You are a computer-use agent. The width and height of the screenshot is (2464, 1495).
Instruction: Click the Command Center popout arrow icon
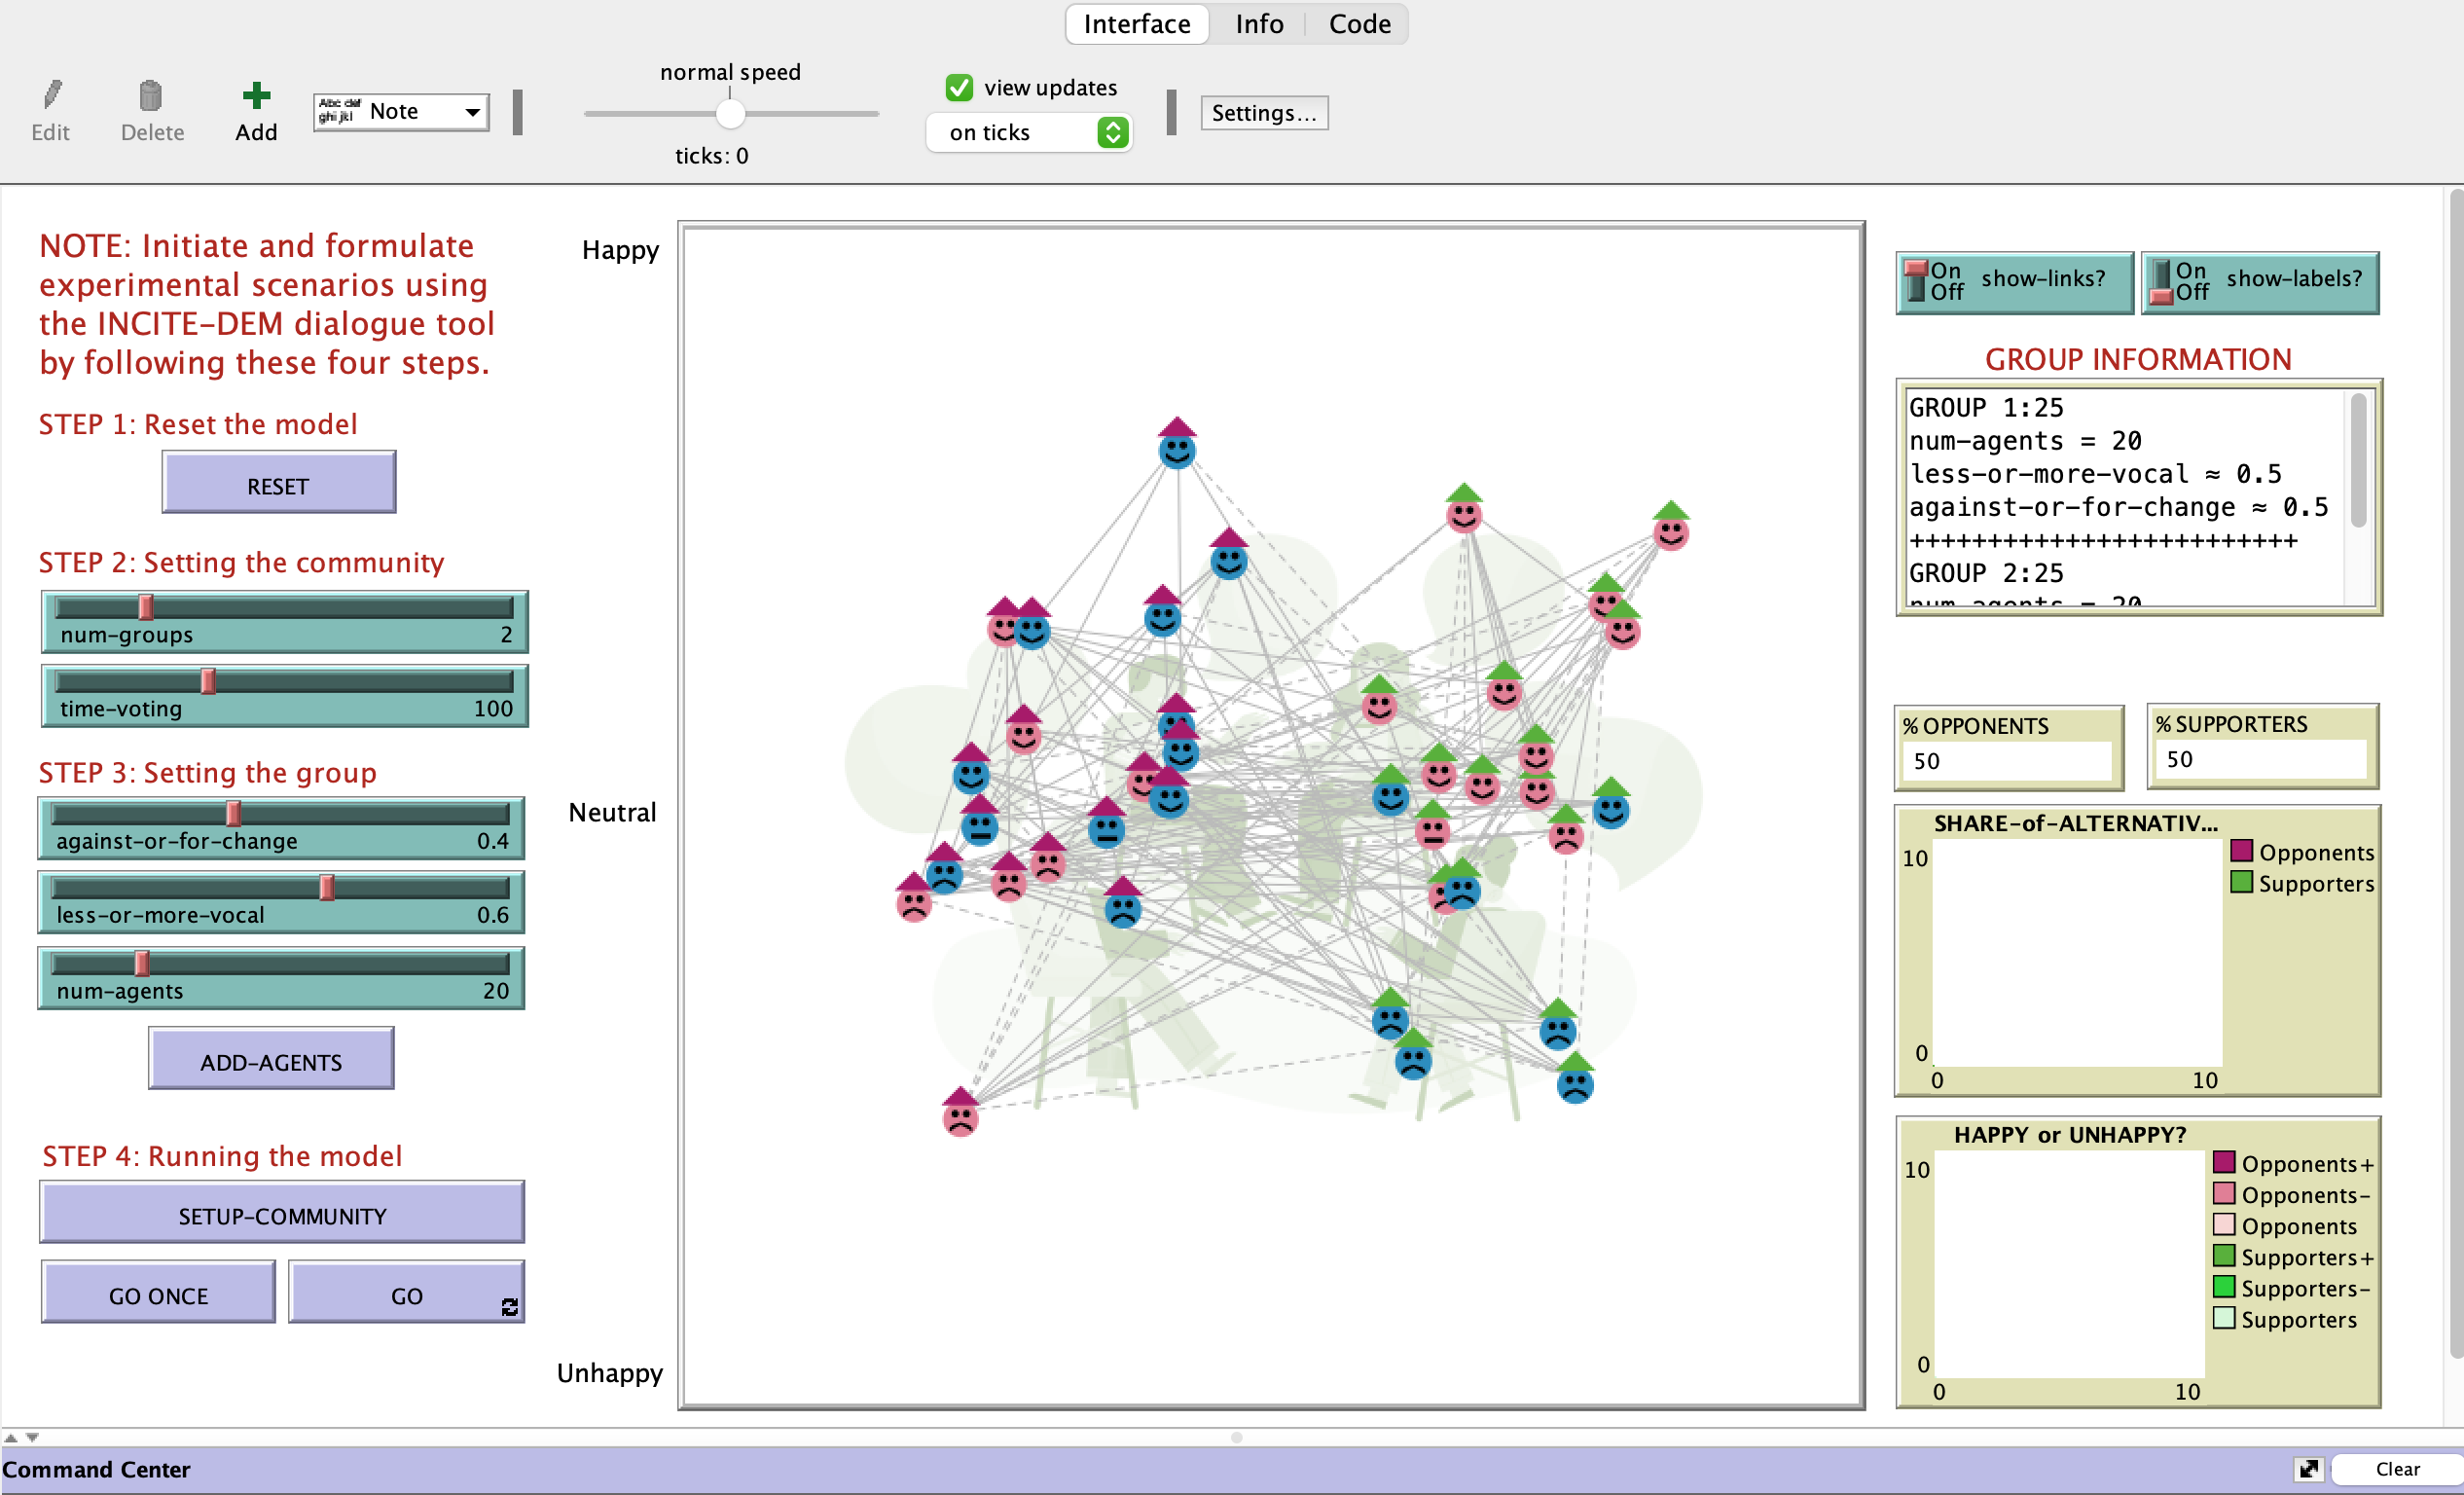coord(2308,1468)
